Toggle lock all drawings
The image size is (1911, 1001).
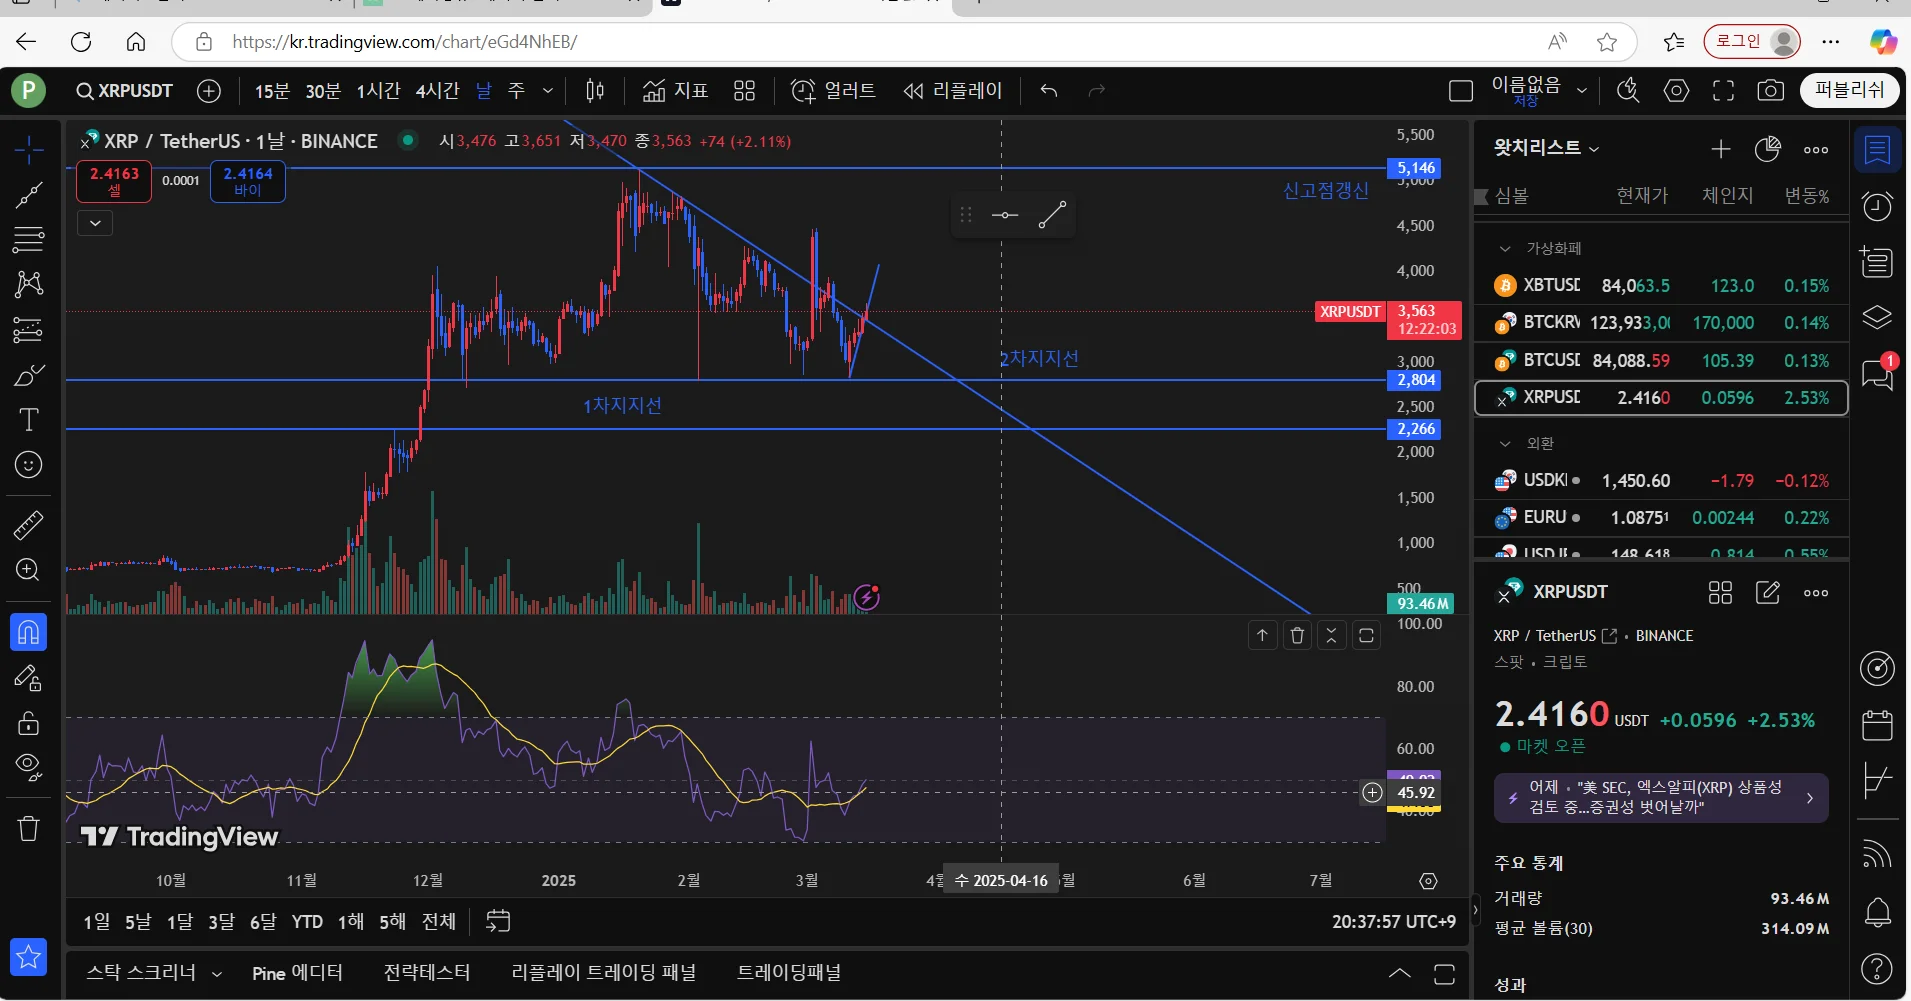point(29,722)
